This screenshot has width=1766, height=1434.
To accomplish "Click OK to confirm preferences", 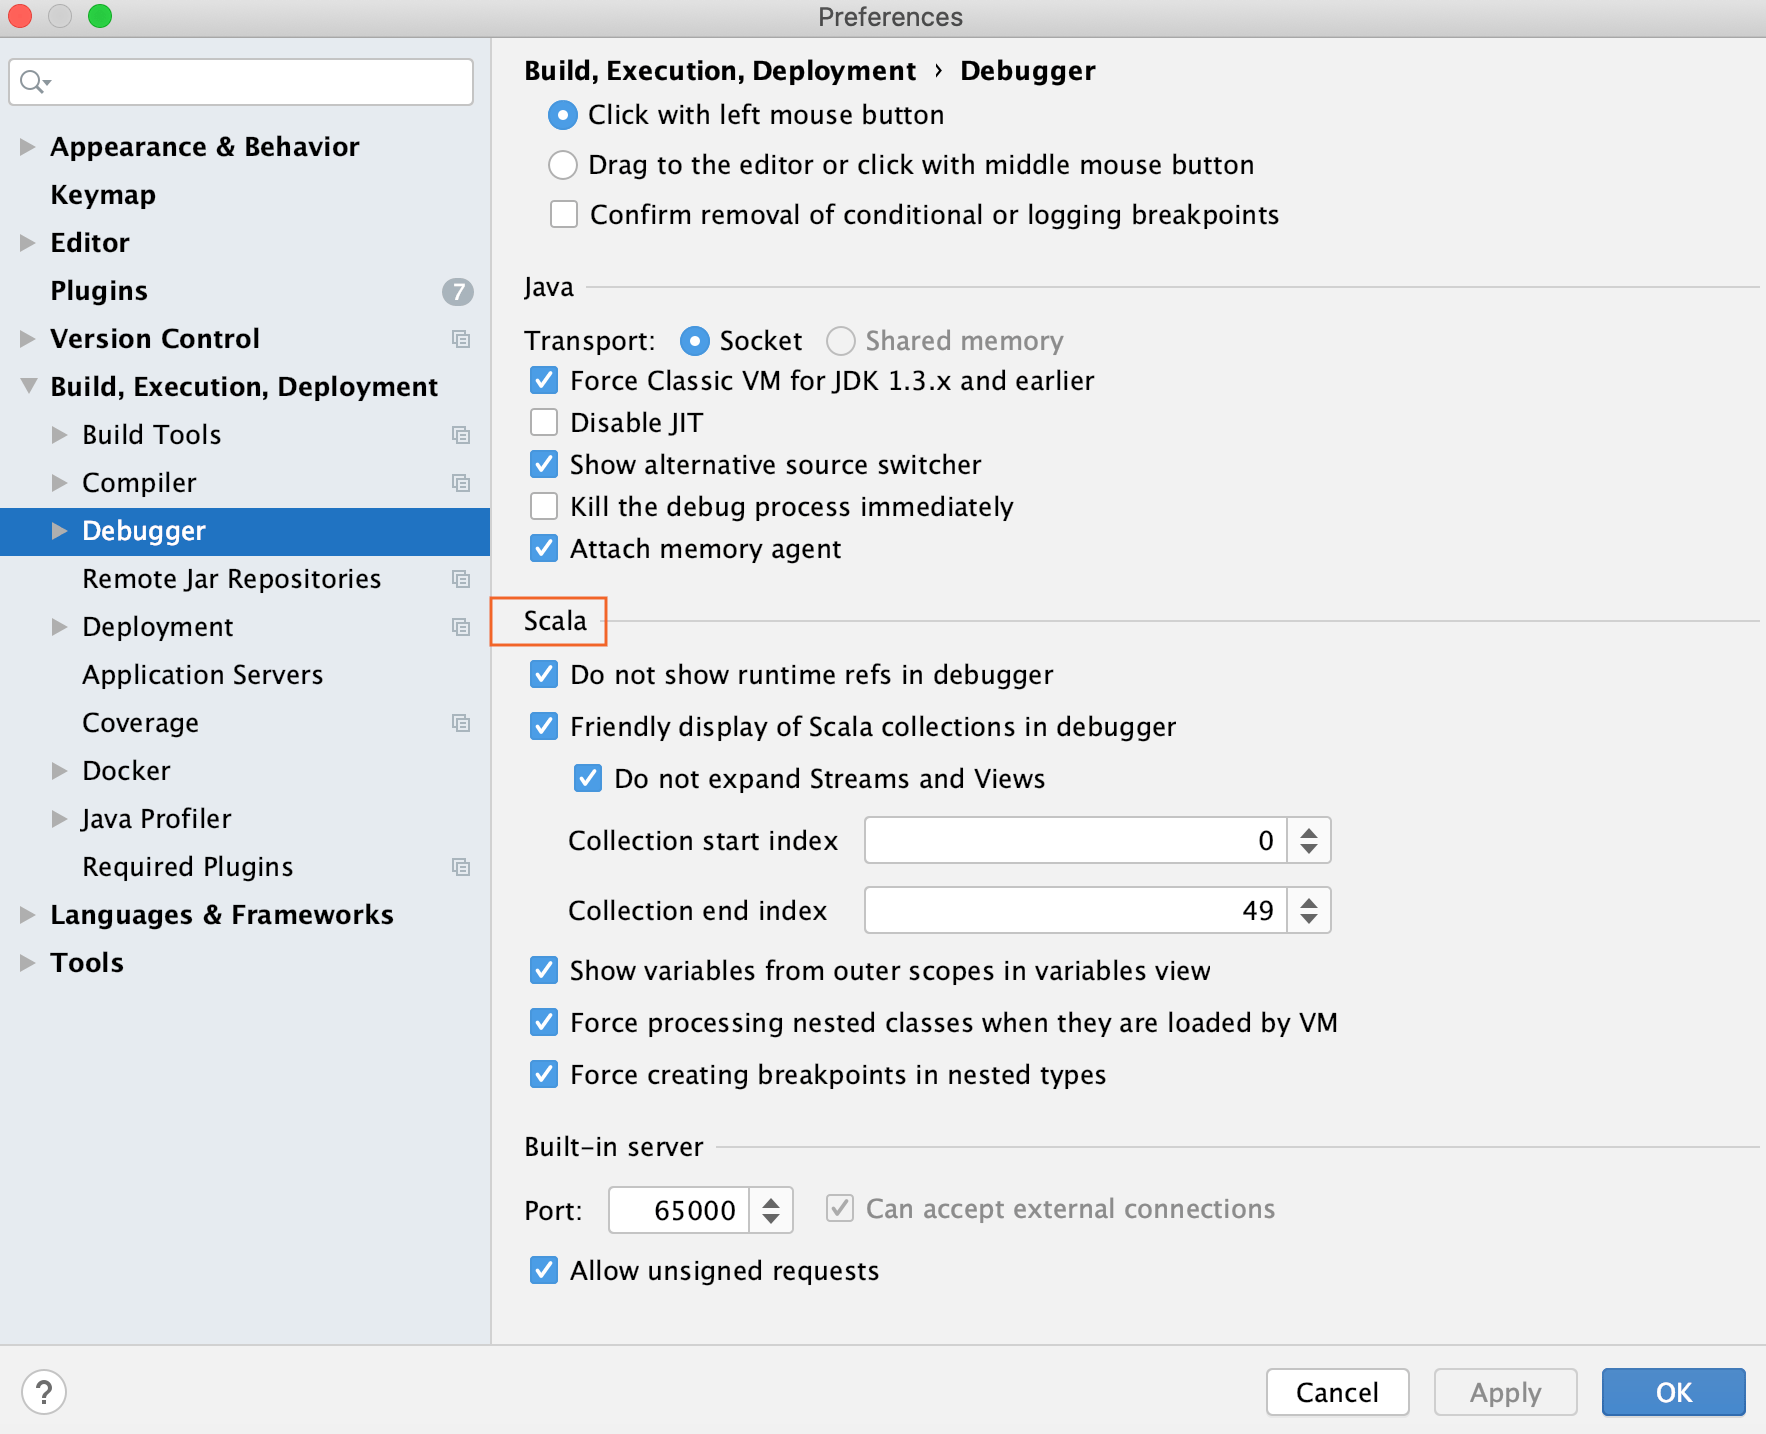I will pos(1674,1392).
